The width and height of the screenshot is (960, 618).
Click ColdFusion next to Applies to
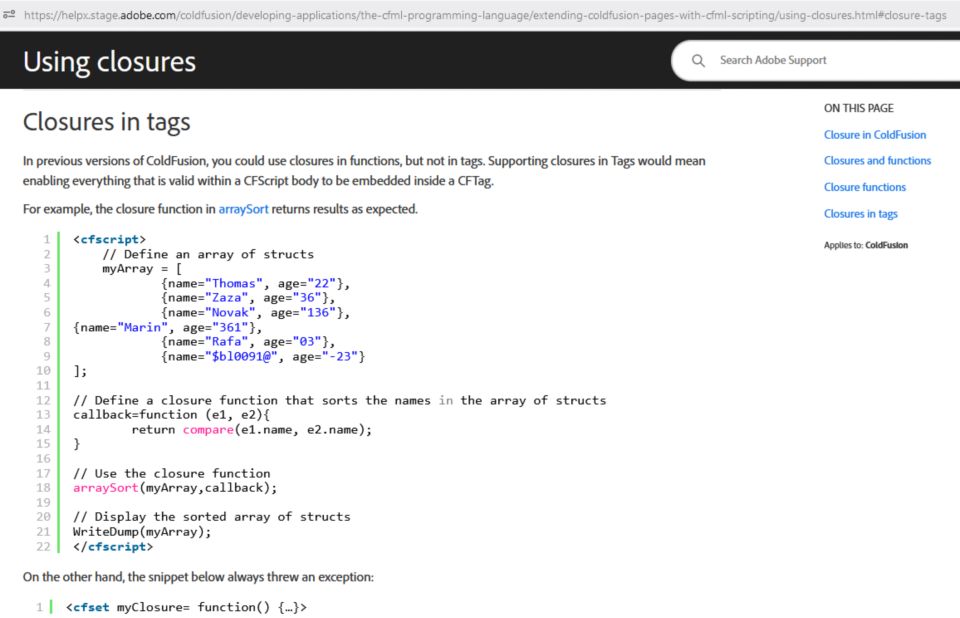coord(886,245)
